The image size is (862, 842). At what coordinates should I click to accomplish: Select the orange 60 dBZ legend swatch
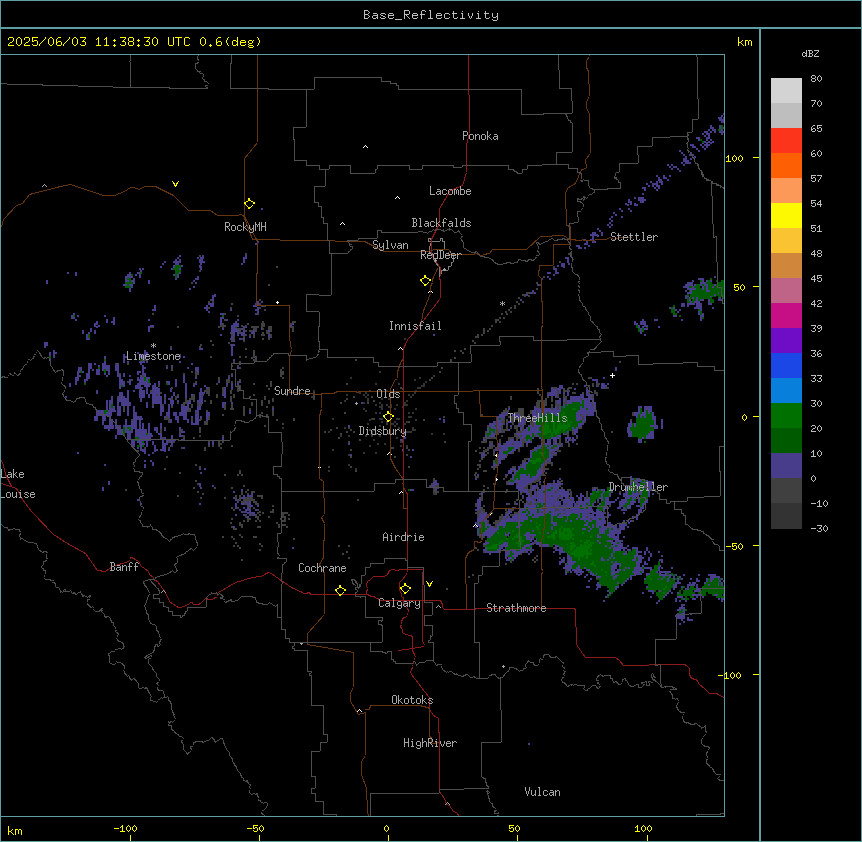pyautogui.click(x=786, y=165)
